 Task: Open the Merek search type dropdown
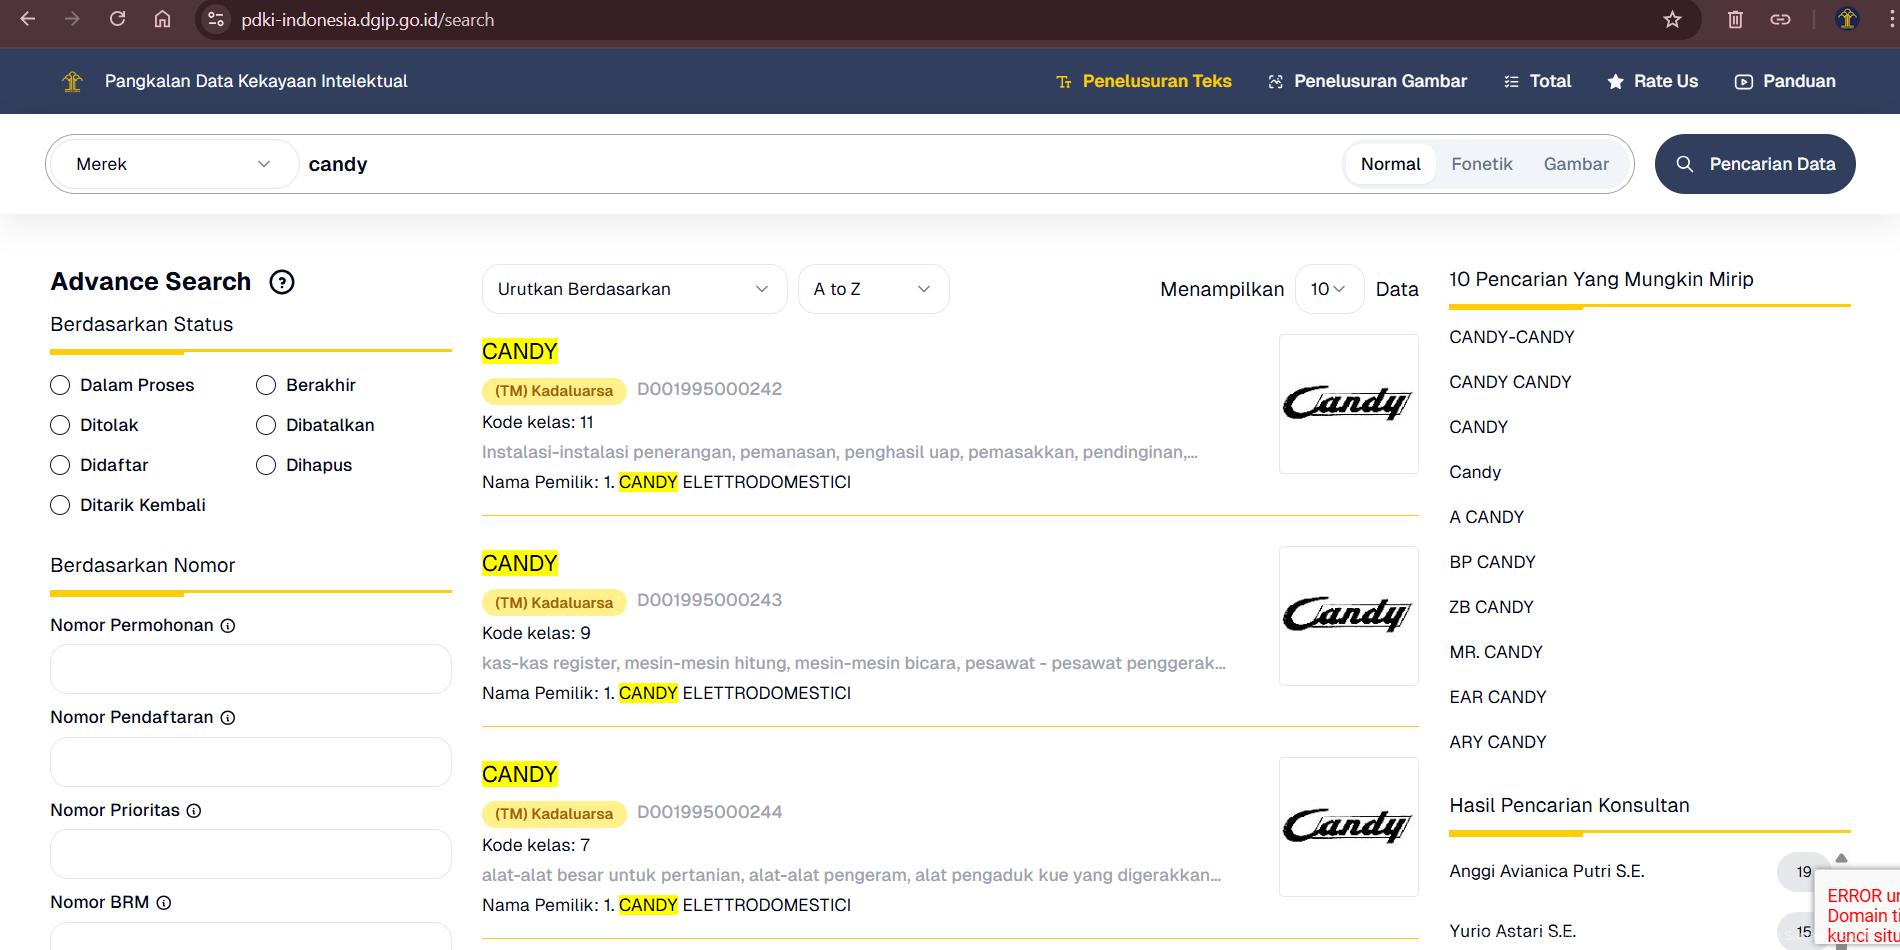(173, 164)
